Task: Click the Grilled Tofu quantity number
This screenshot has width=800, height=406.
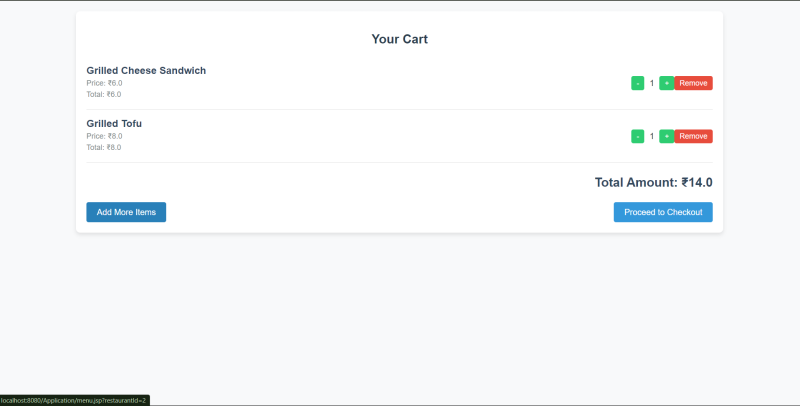Action: (x=652, y=136)
